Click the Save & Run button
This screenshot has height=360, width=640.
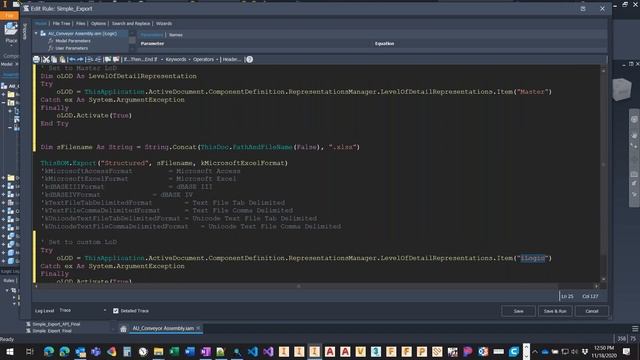(555, 311)
